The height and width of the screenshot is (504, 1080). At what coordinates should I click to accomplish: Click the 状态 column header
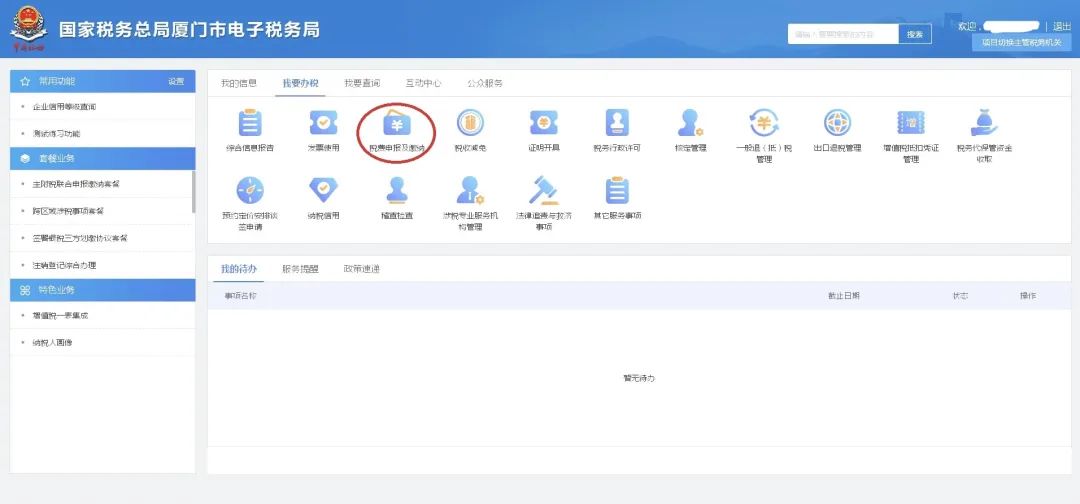click(960, 296)
